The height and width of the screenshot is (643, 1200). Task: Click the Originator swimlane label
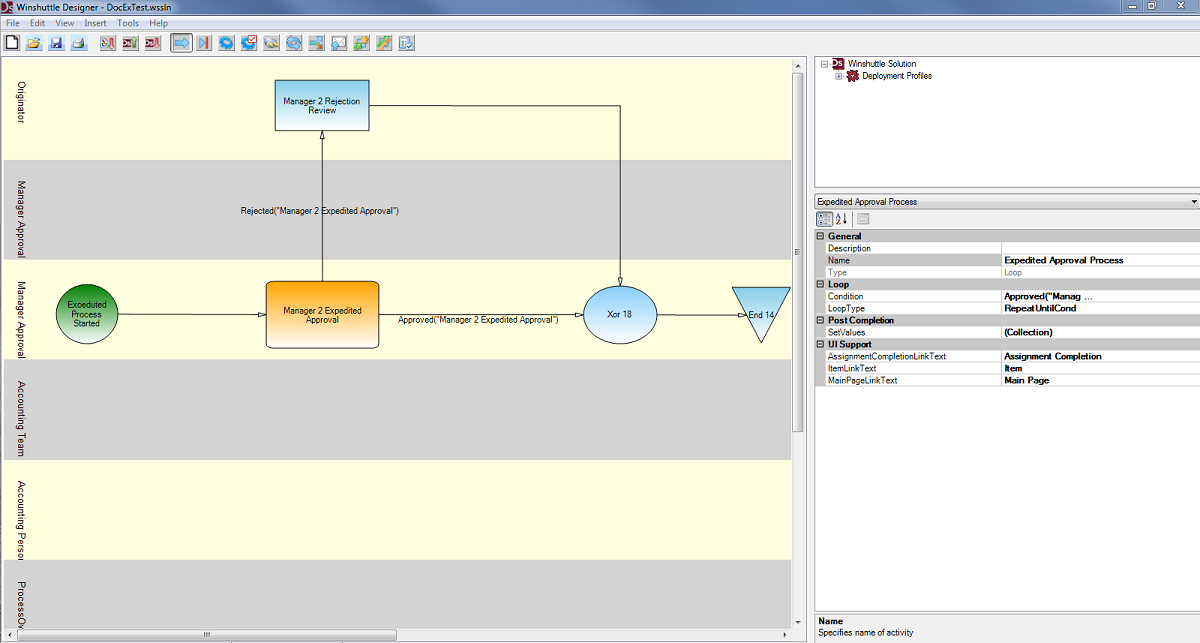click(x=21, y=103)
